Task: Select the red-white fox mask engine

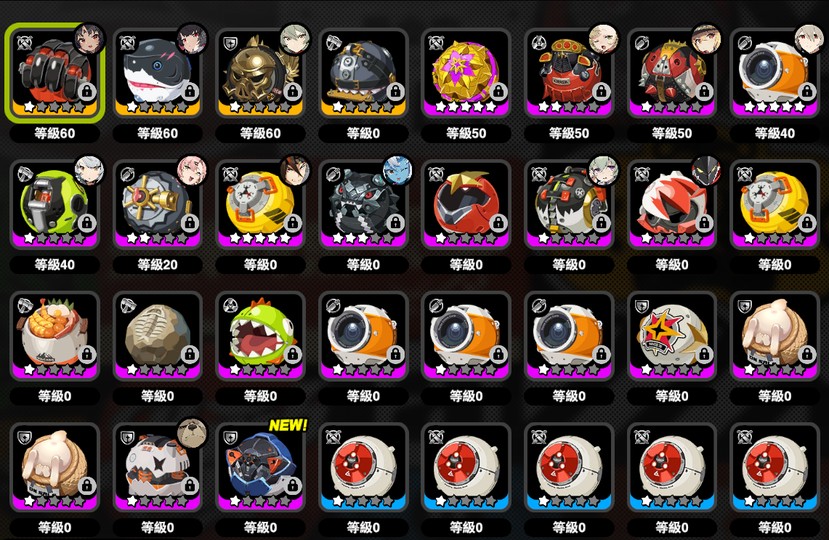Action: click(x=671, y=204)
